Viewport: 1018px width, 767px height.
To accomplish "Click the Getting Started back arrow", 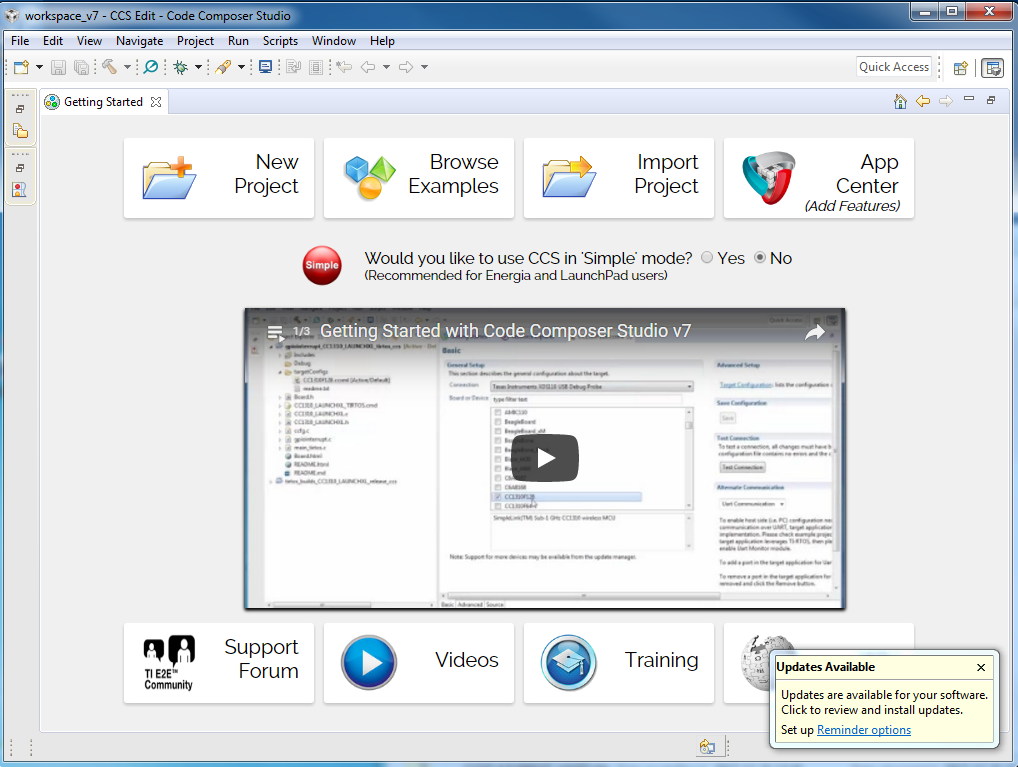I will coord(923,101).
